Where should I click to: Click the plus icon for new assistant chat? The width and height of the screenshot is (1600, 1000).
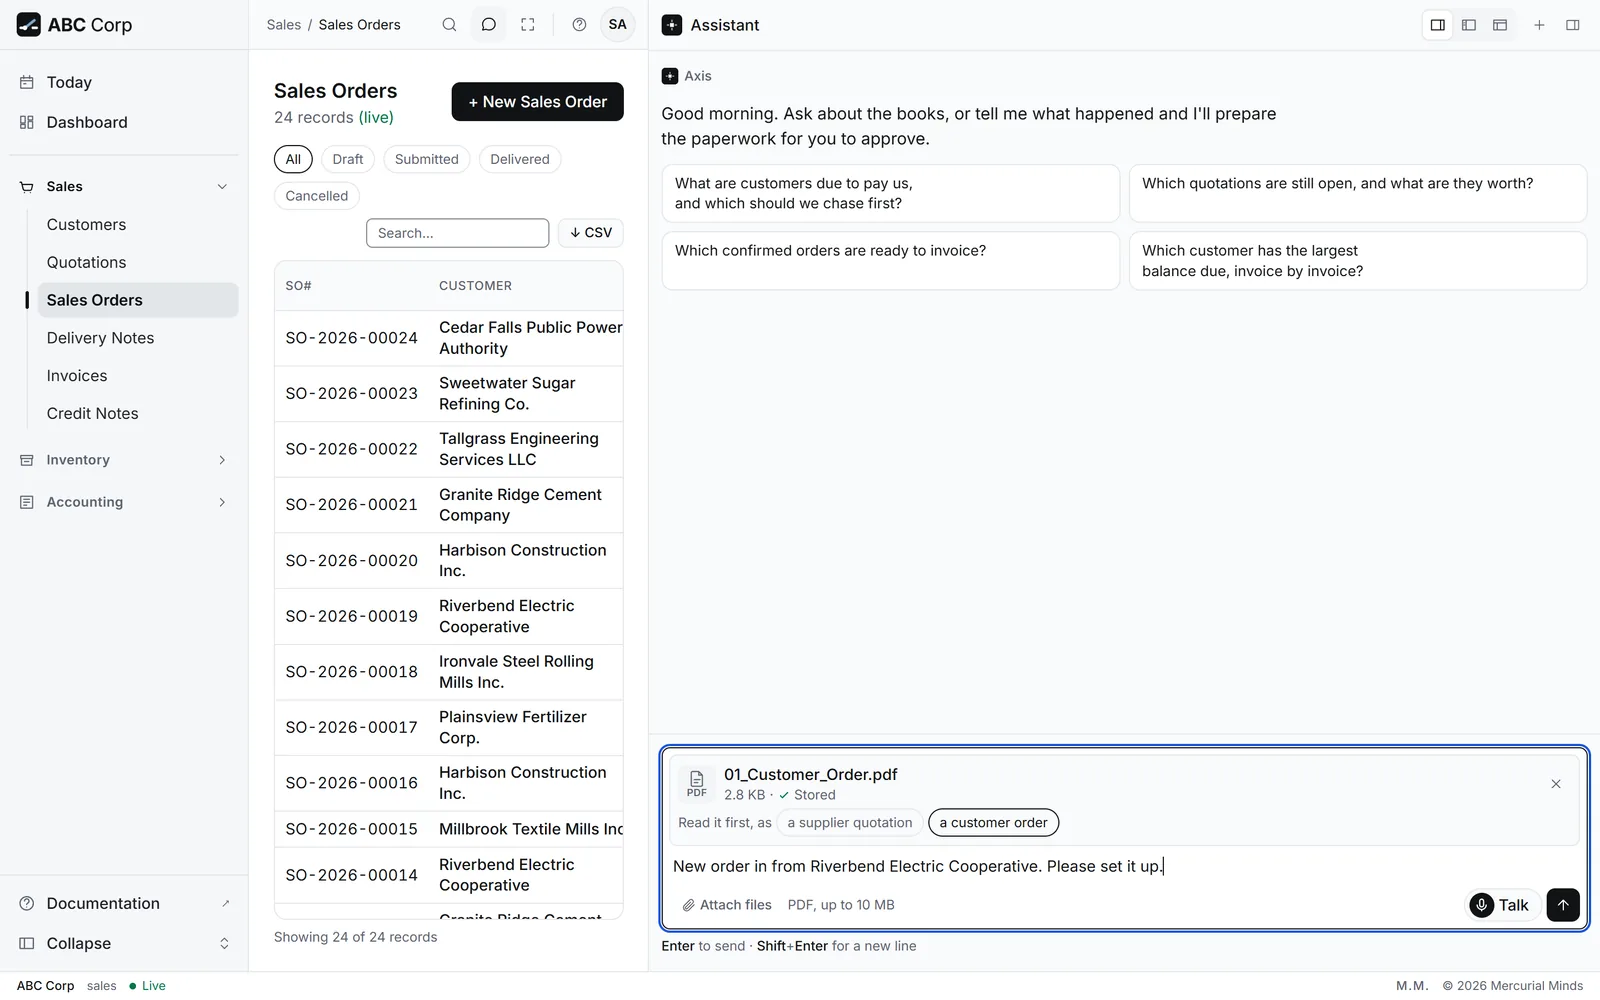[1540, 25]
